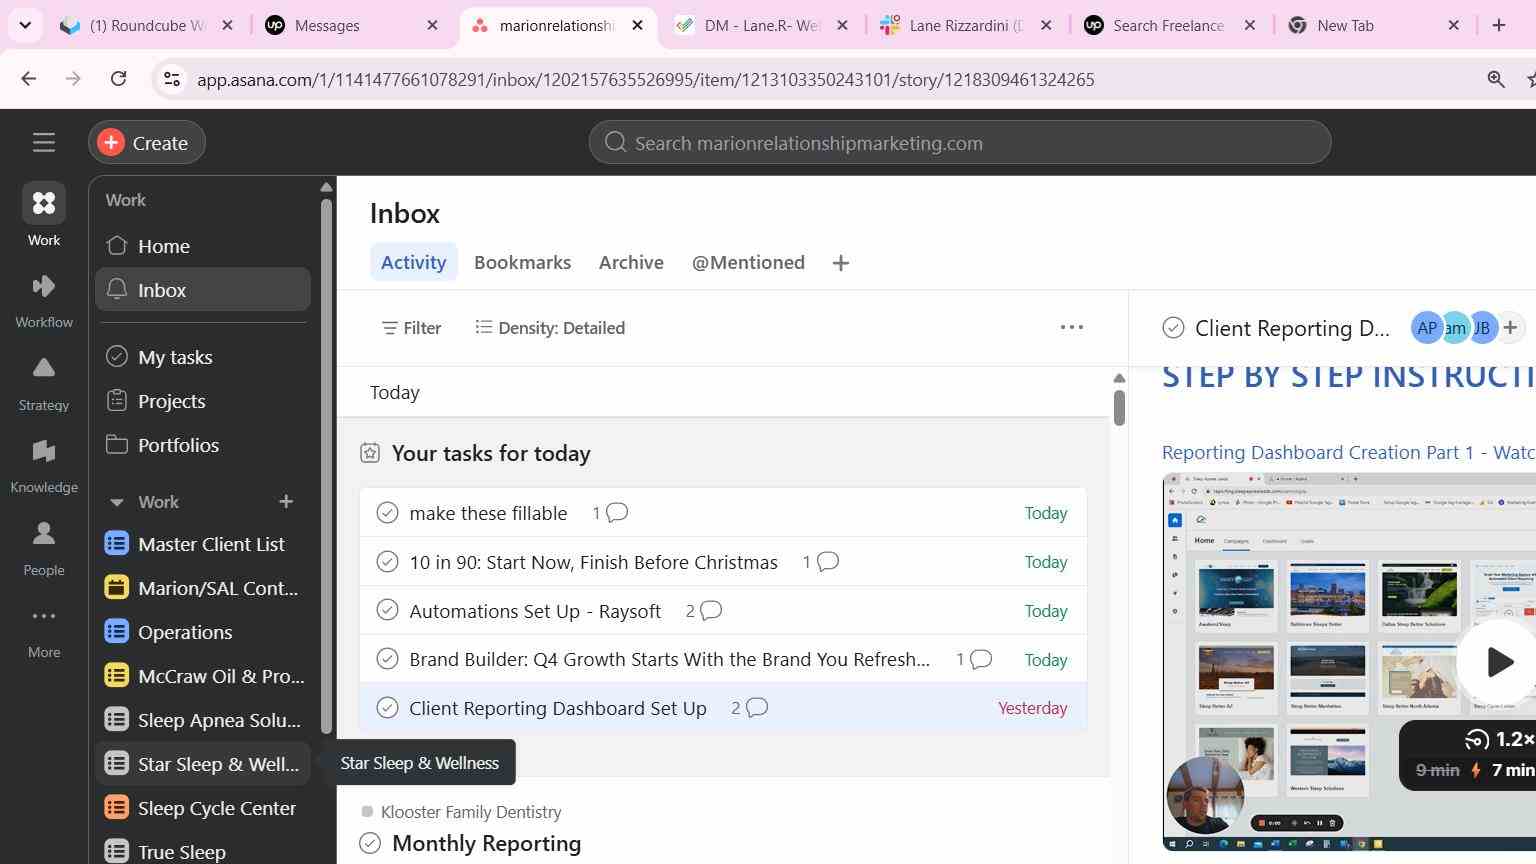This screenshot has width=1536, height=864.
Task: Mark 'make these fillable' task complete
Action: (x=387, y=513)
